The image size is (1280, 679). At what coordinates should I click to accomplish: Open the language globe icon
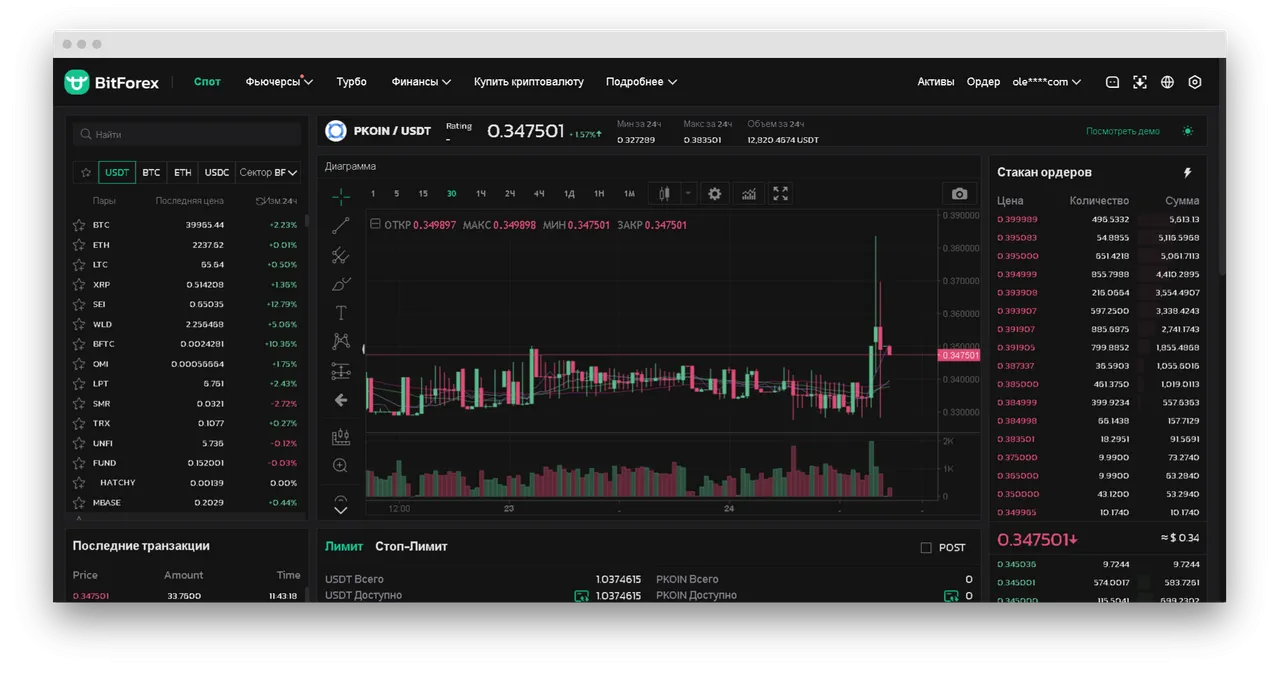[1167, 82]
